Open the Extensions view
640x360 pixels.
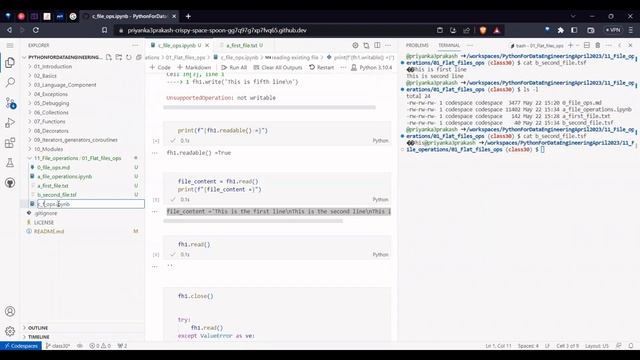[10, 143]
